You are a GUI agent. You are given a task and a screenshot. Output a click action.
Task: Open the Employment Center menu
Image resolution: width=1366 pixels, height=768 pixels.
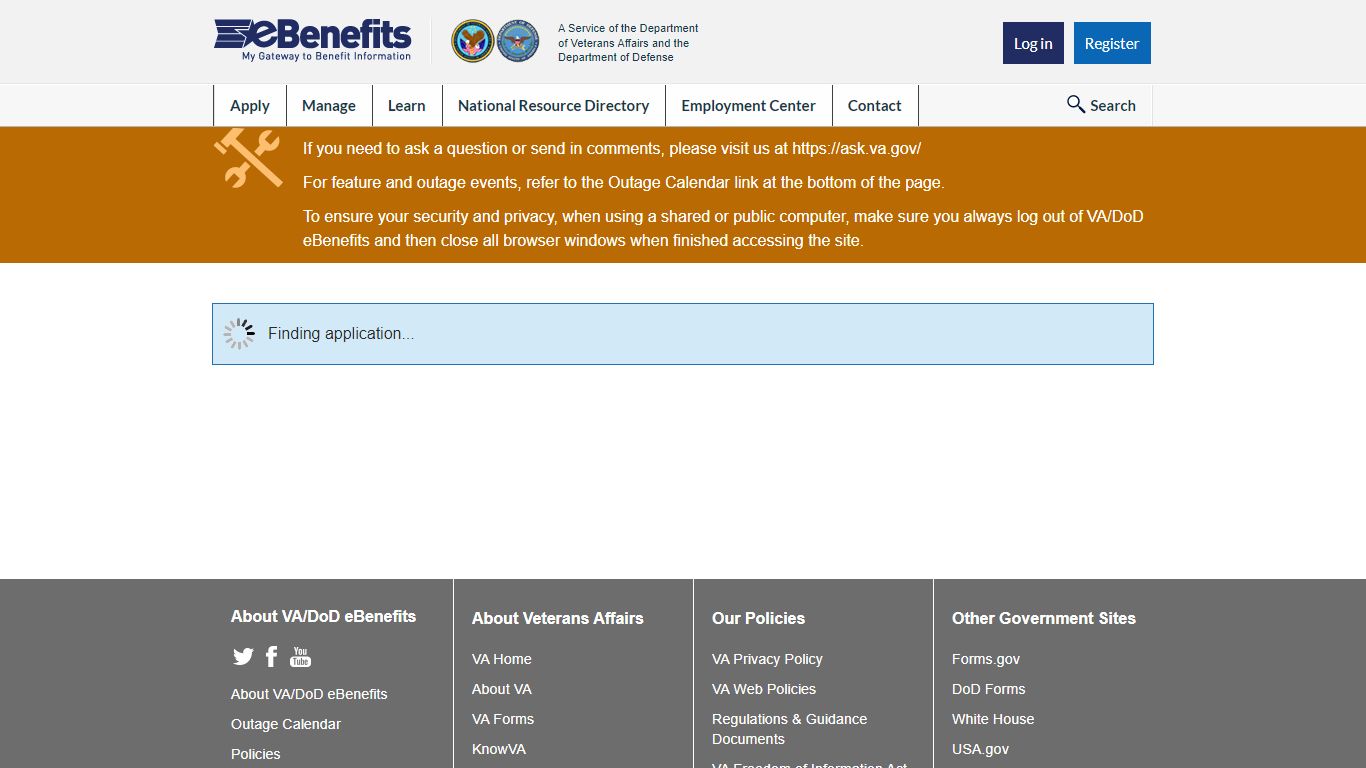tap(749, 105)
